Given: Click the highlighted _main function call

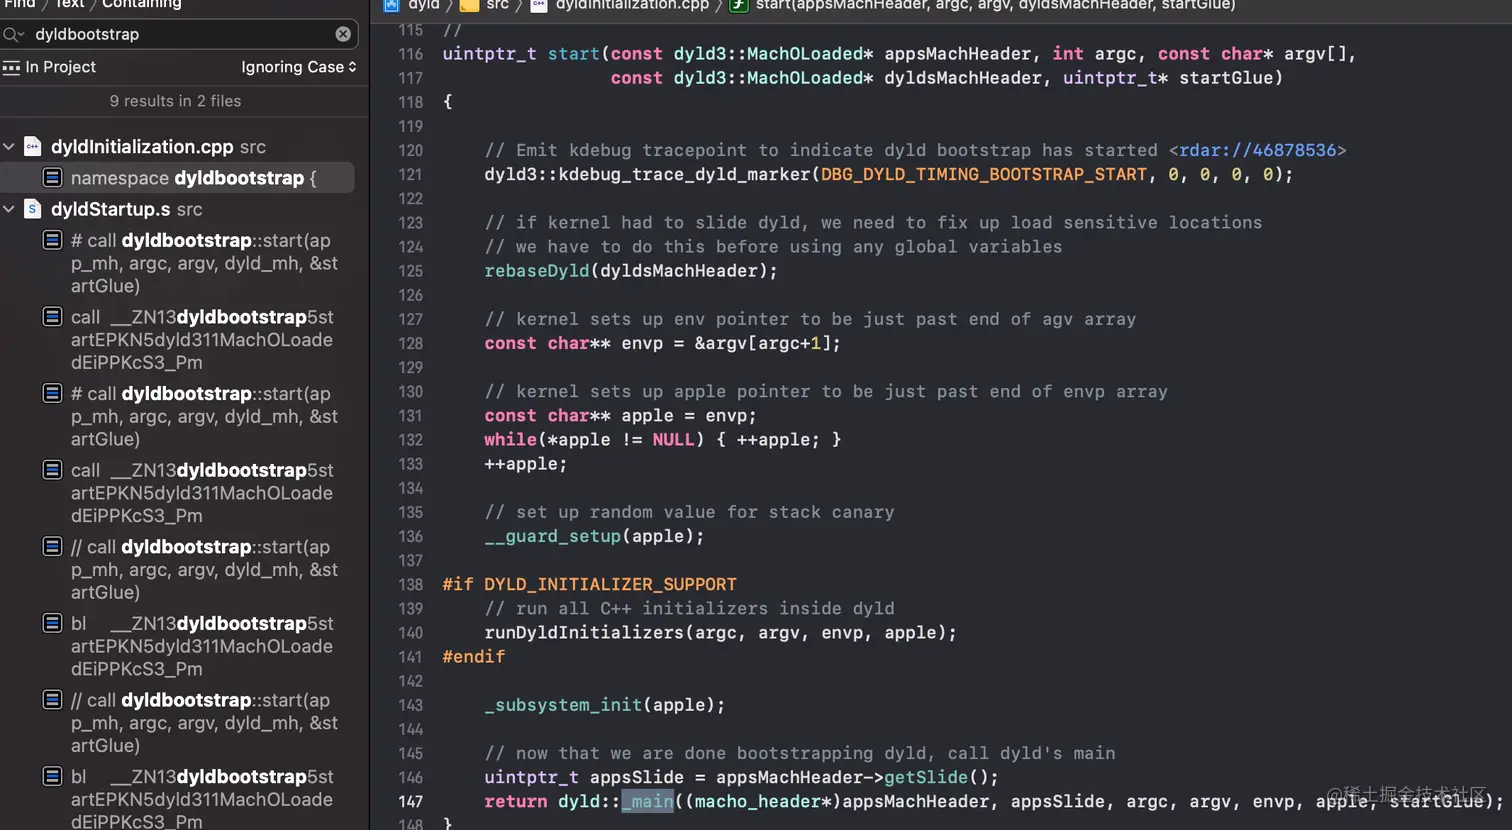Looking at the screenshot, I should (647, 801).
